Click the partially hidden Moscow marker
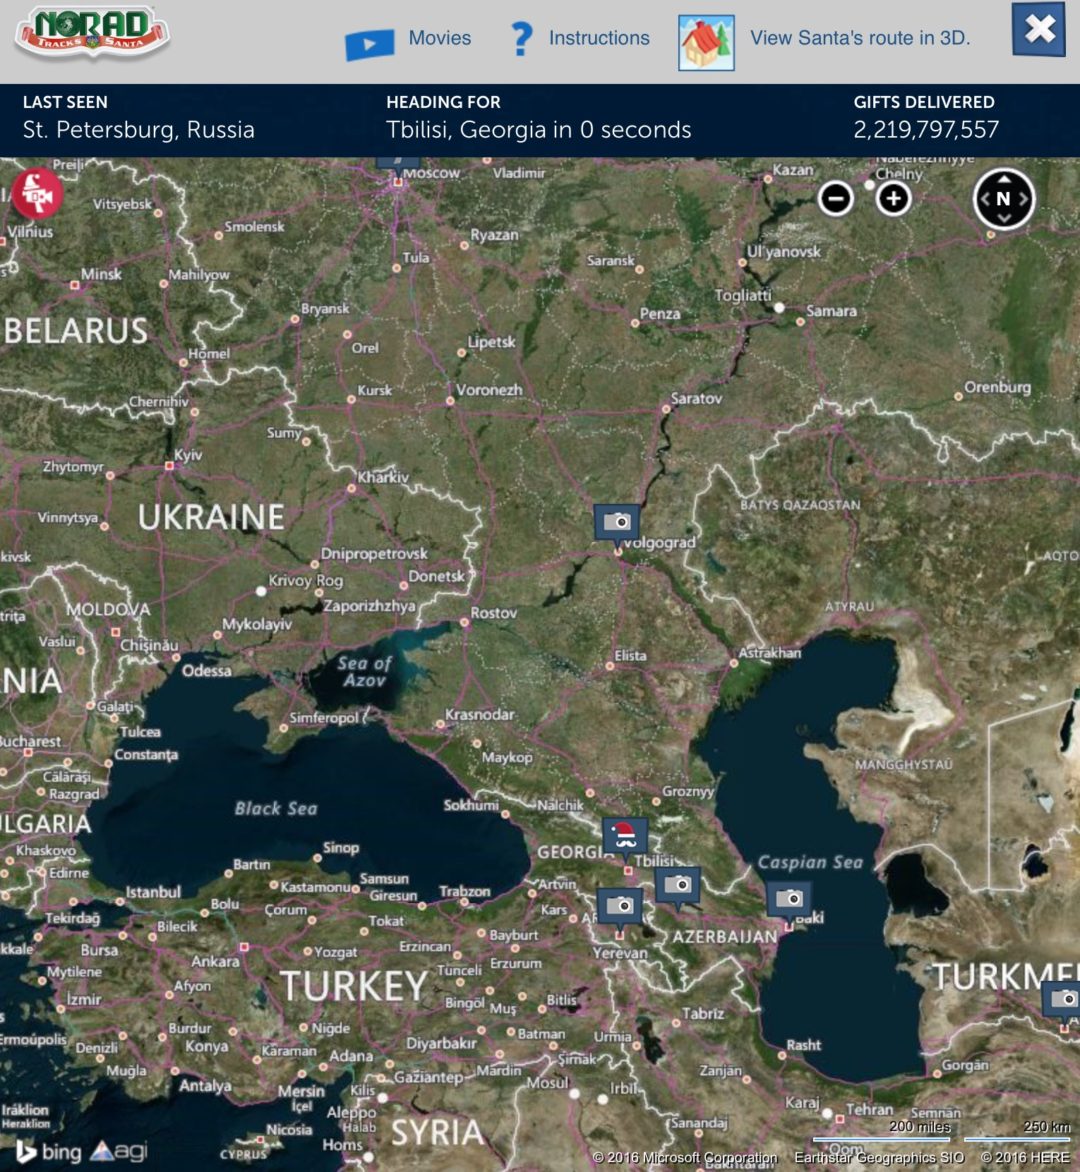 (x=397, y=163)
